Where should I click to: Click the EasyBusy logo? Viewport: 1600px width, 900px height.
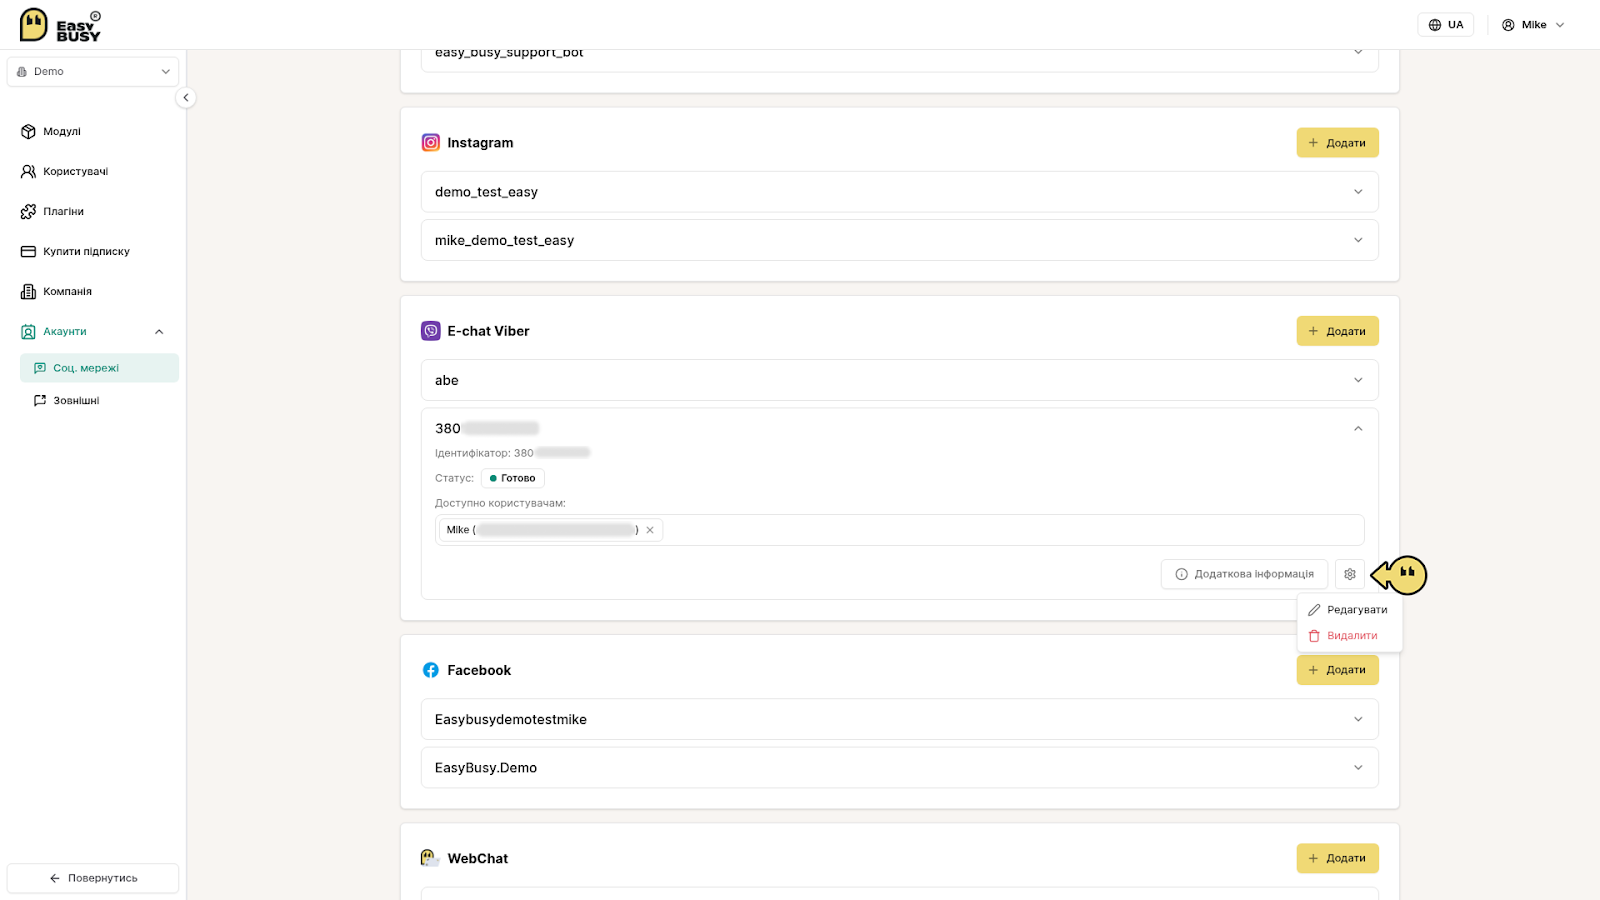[x=60, y=25]
